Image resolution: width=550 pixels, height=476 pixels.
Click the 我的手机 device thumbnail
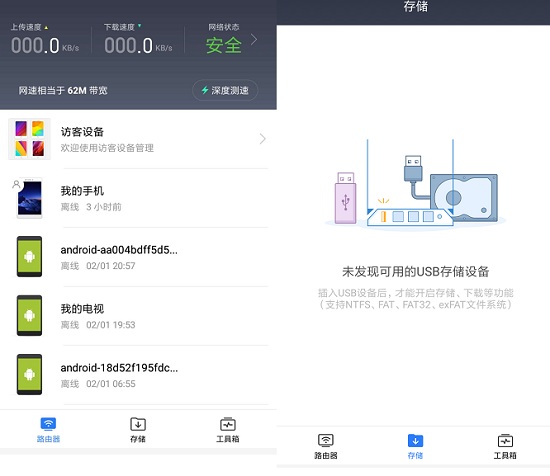click(x=29, y=198)
